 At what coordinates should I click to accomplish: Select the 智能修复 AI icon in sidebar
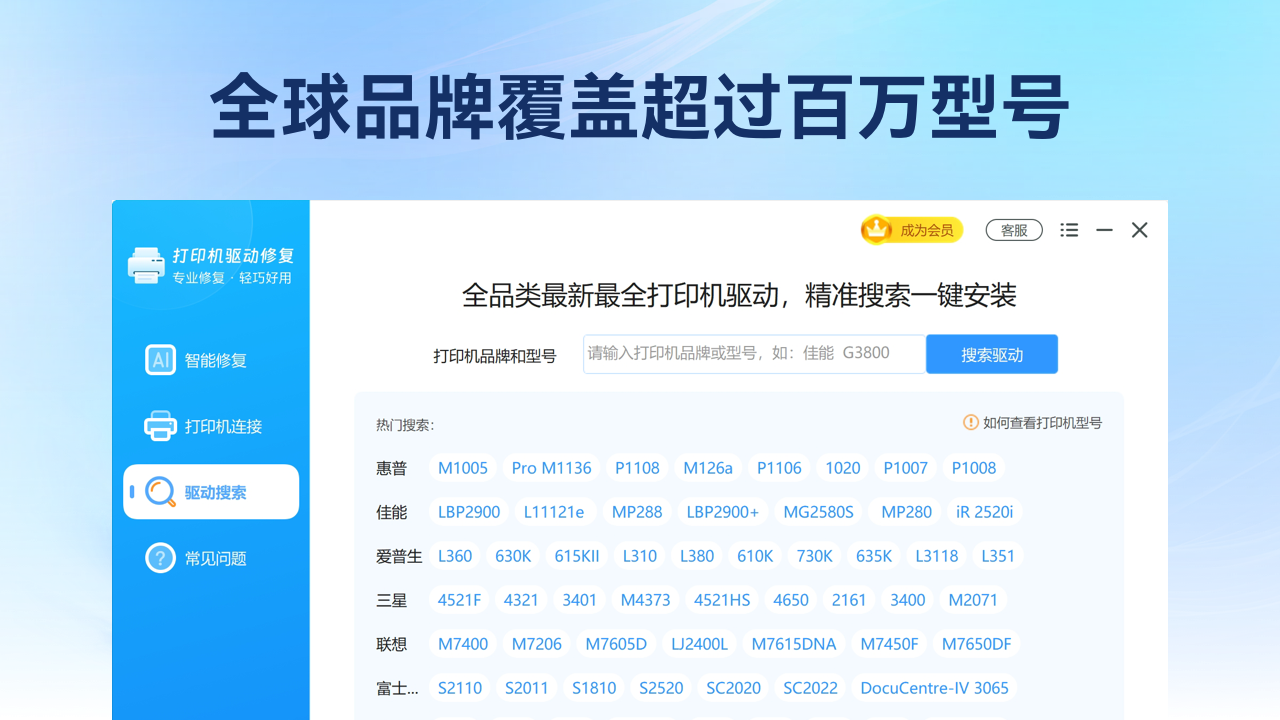point(160,359)
